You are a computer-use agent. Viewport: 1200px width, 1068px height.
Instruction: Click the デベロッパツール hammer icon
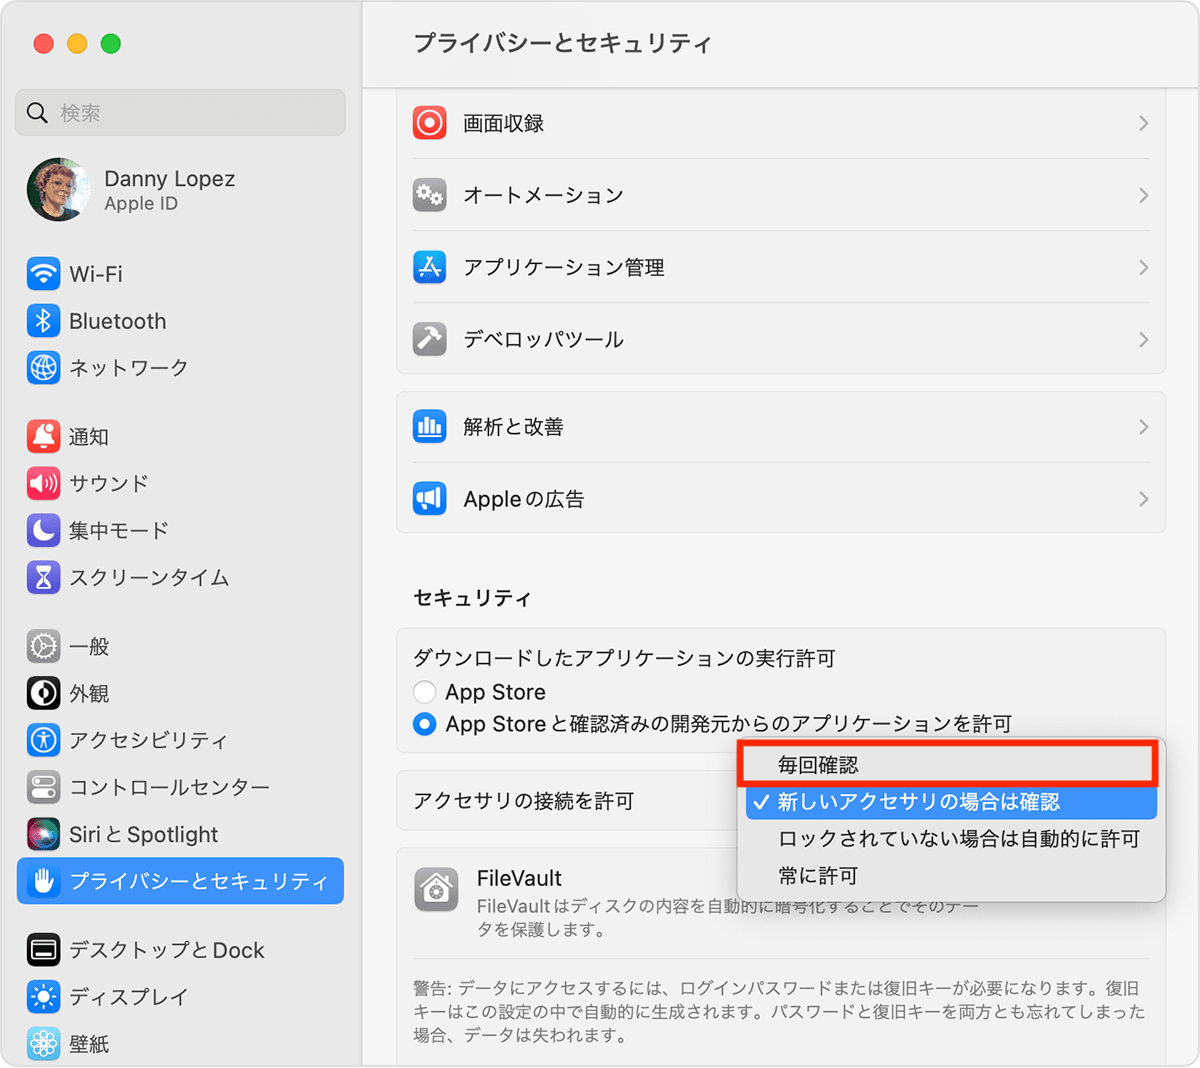(x=430, y=339)
